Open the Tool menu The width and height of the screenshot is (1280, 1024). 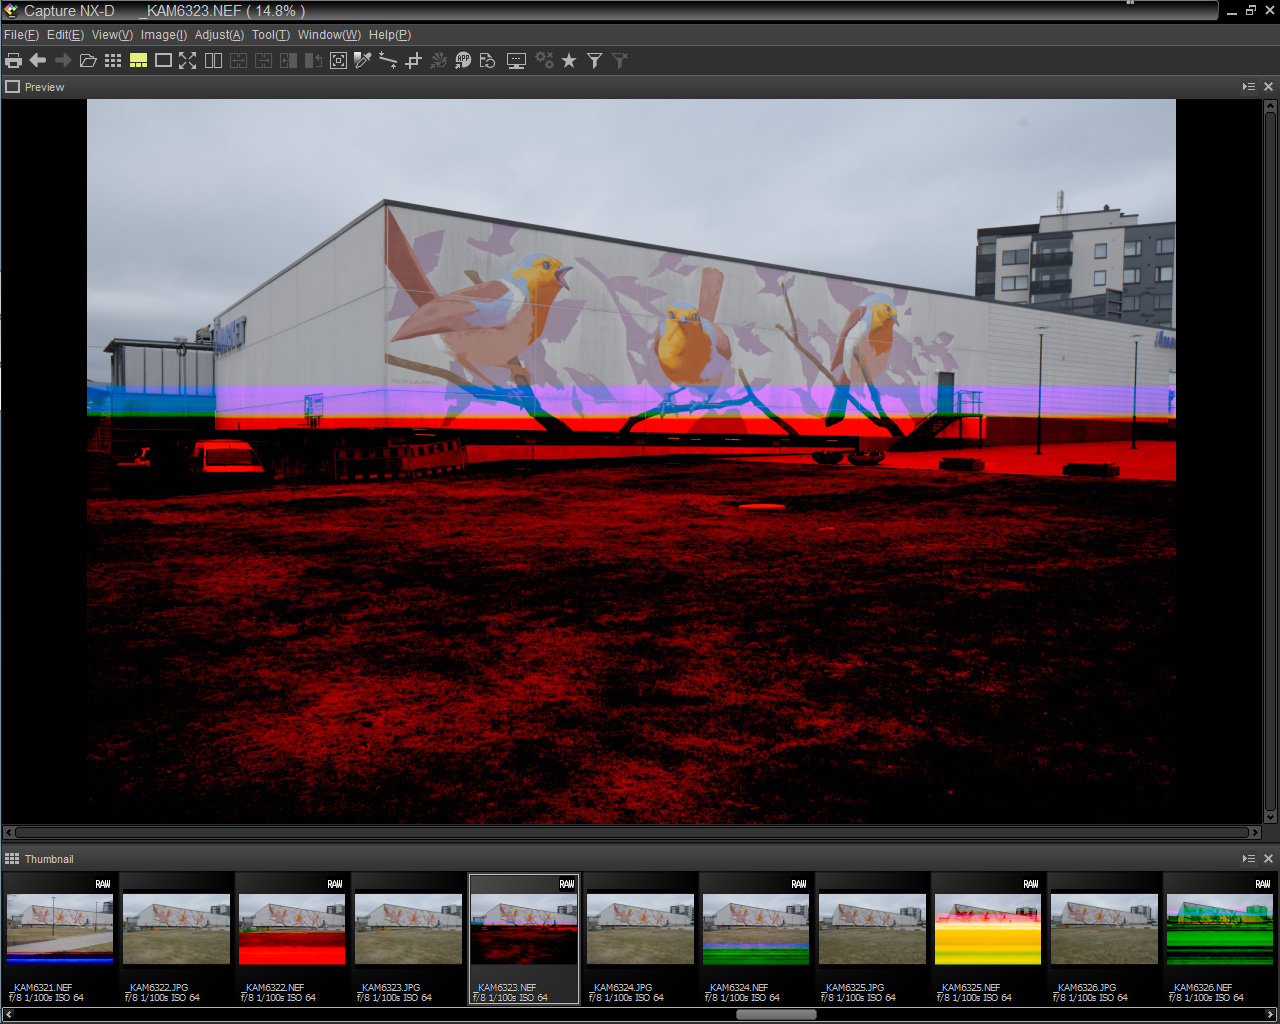pyautogui.click(x=271, y=35)
